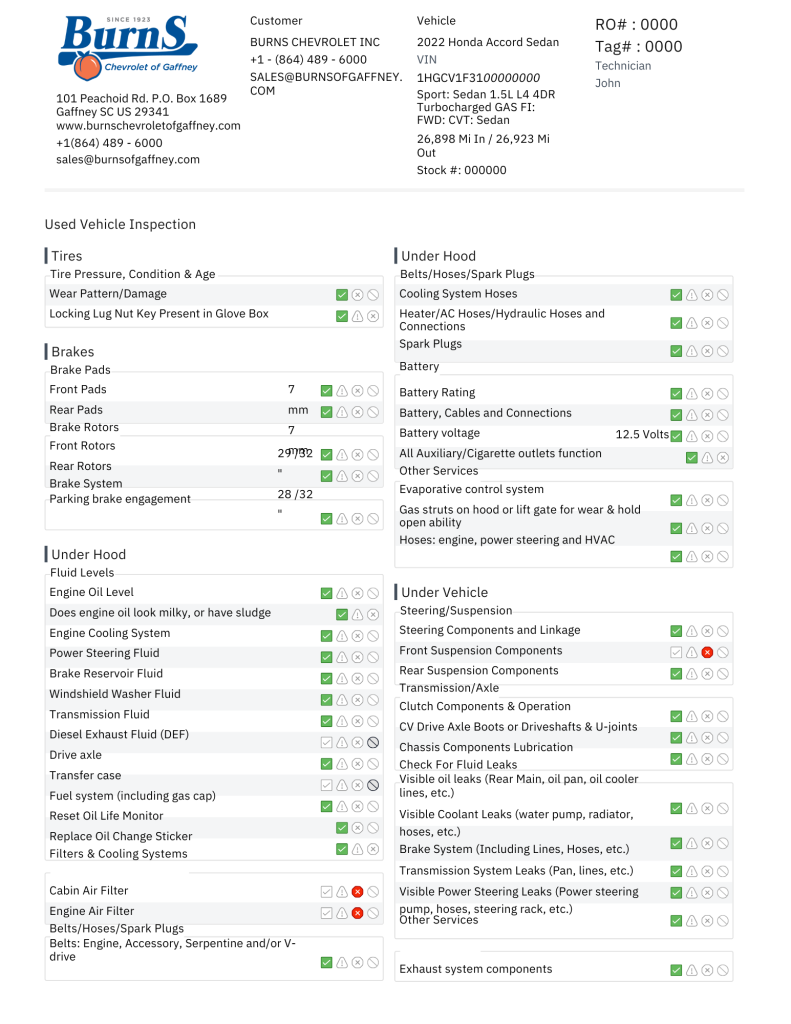This screenshot has width=791, height=1024.
Task: Click the not-applicable icon for Diesel Exhaust Fluid
Action: click(x=372, y=743)
